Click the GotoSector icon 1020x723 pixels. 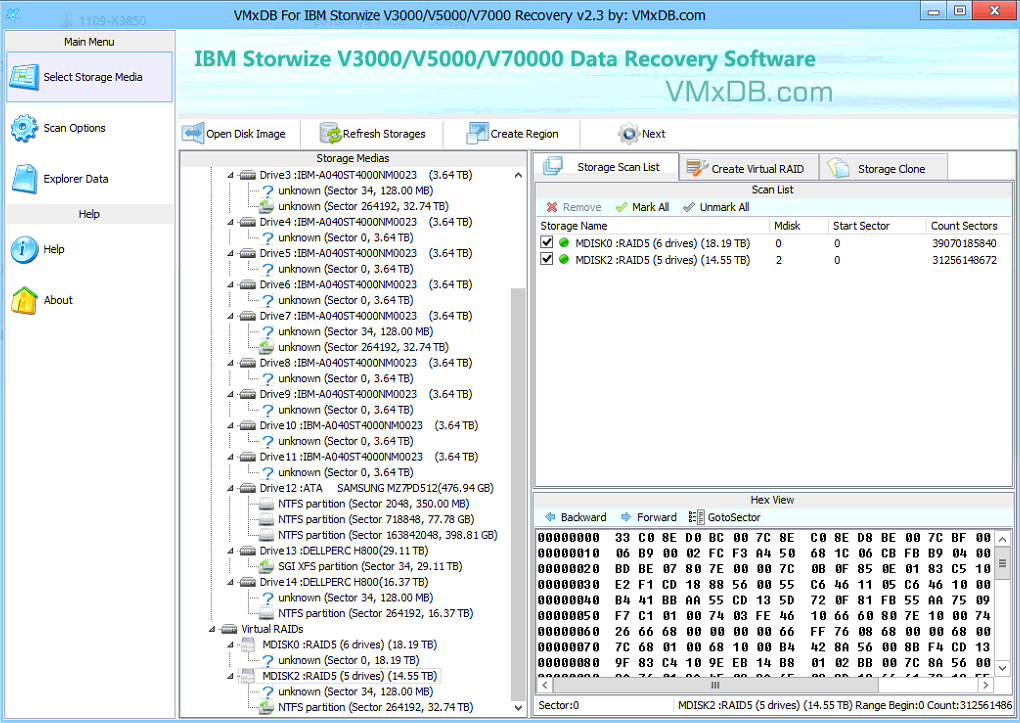tap(696, 517)
